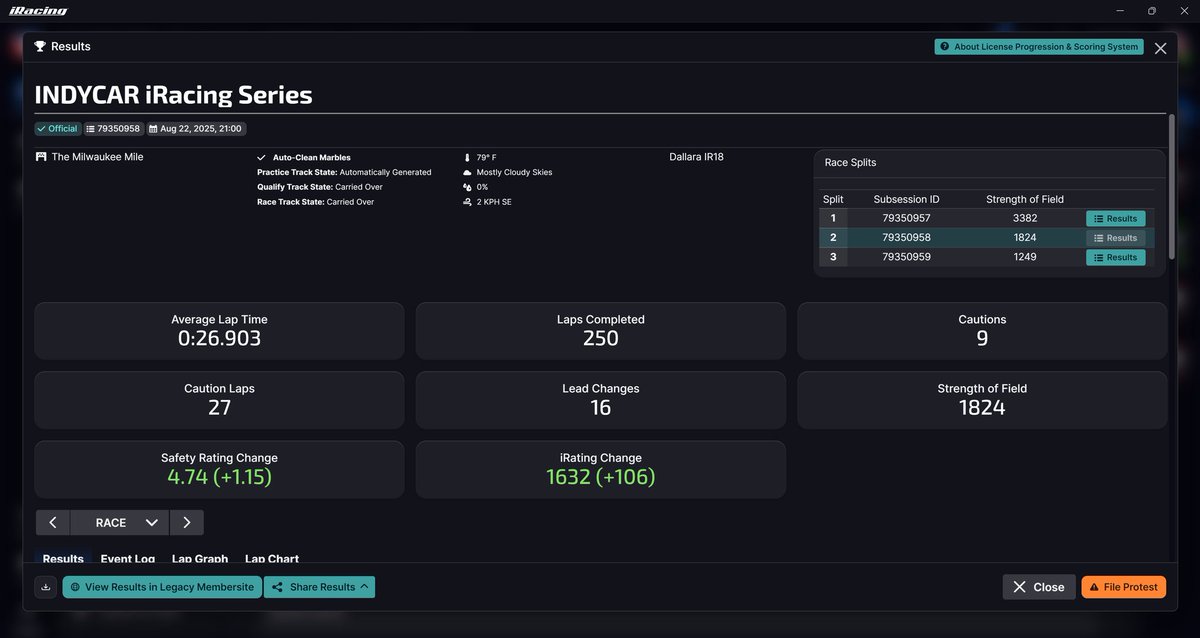Click the iRating Change value
The width and height of the screenshot is (1200, 638).
point(600,477)
